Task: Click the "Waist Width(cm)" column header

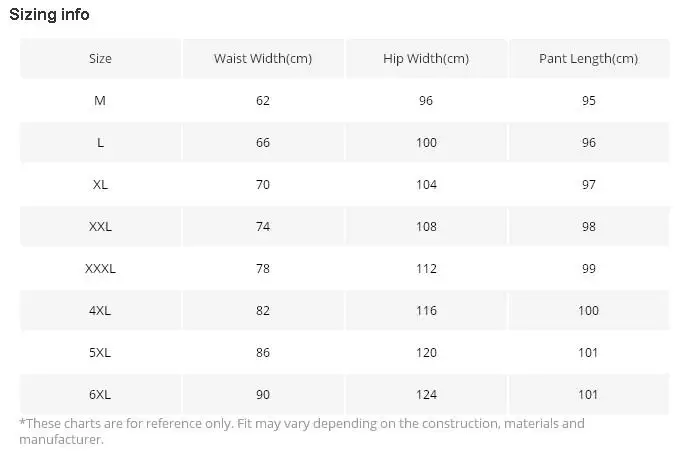Action: (x=263, y=58)
